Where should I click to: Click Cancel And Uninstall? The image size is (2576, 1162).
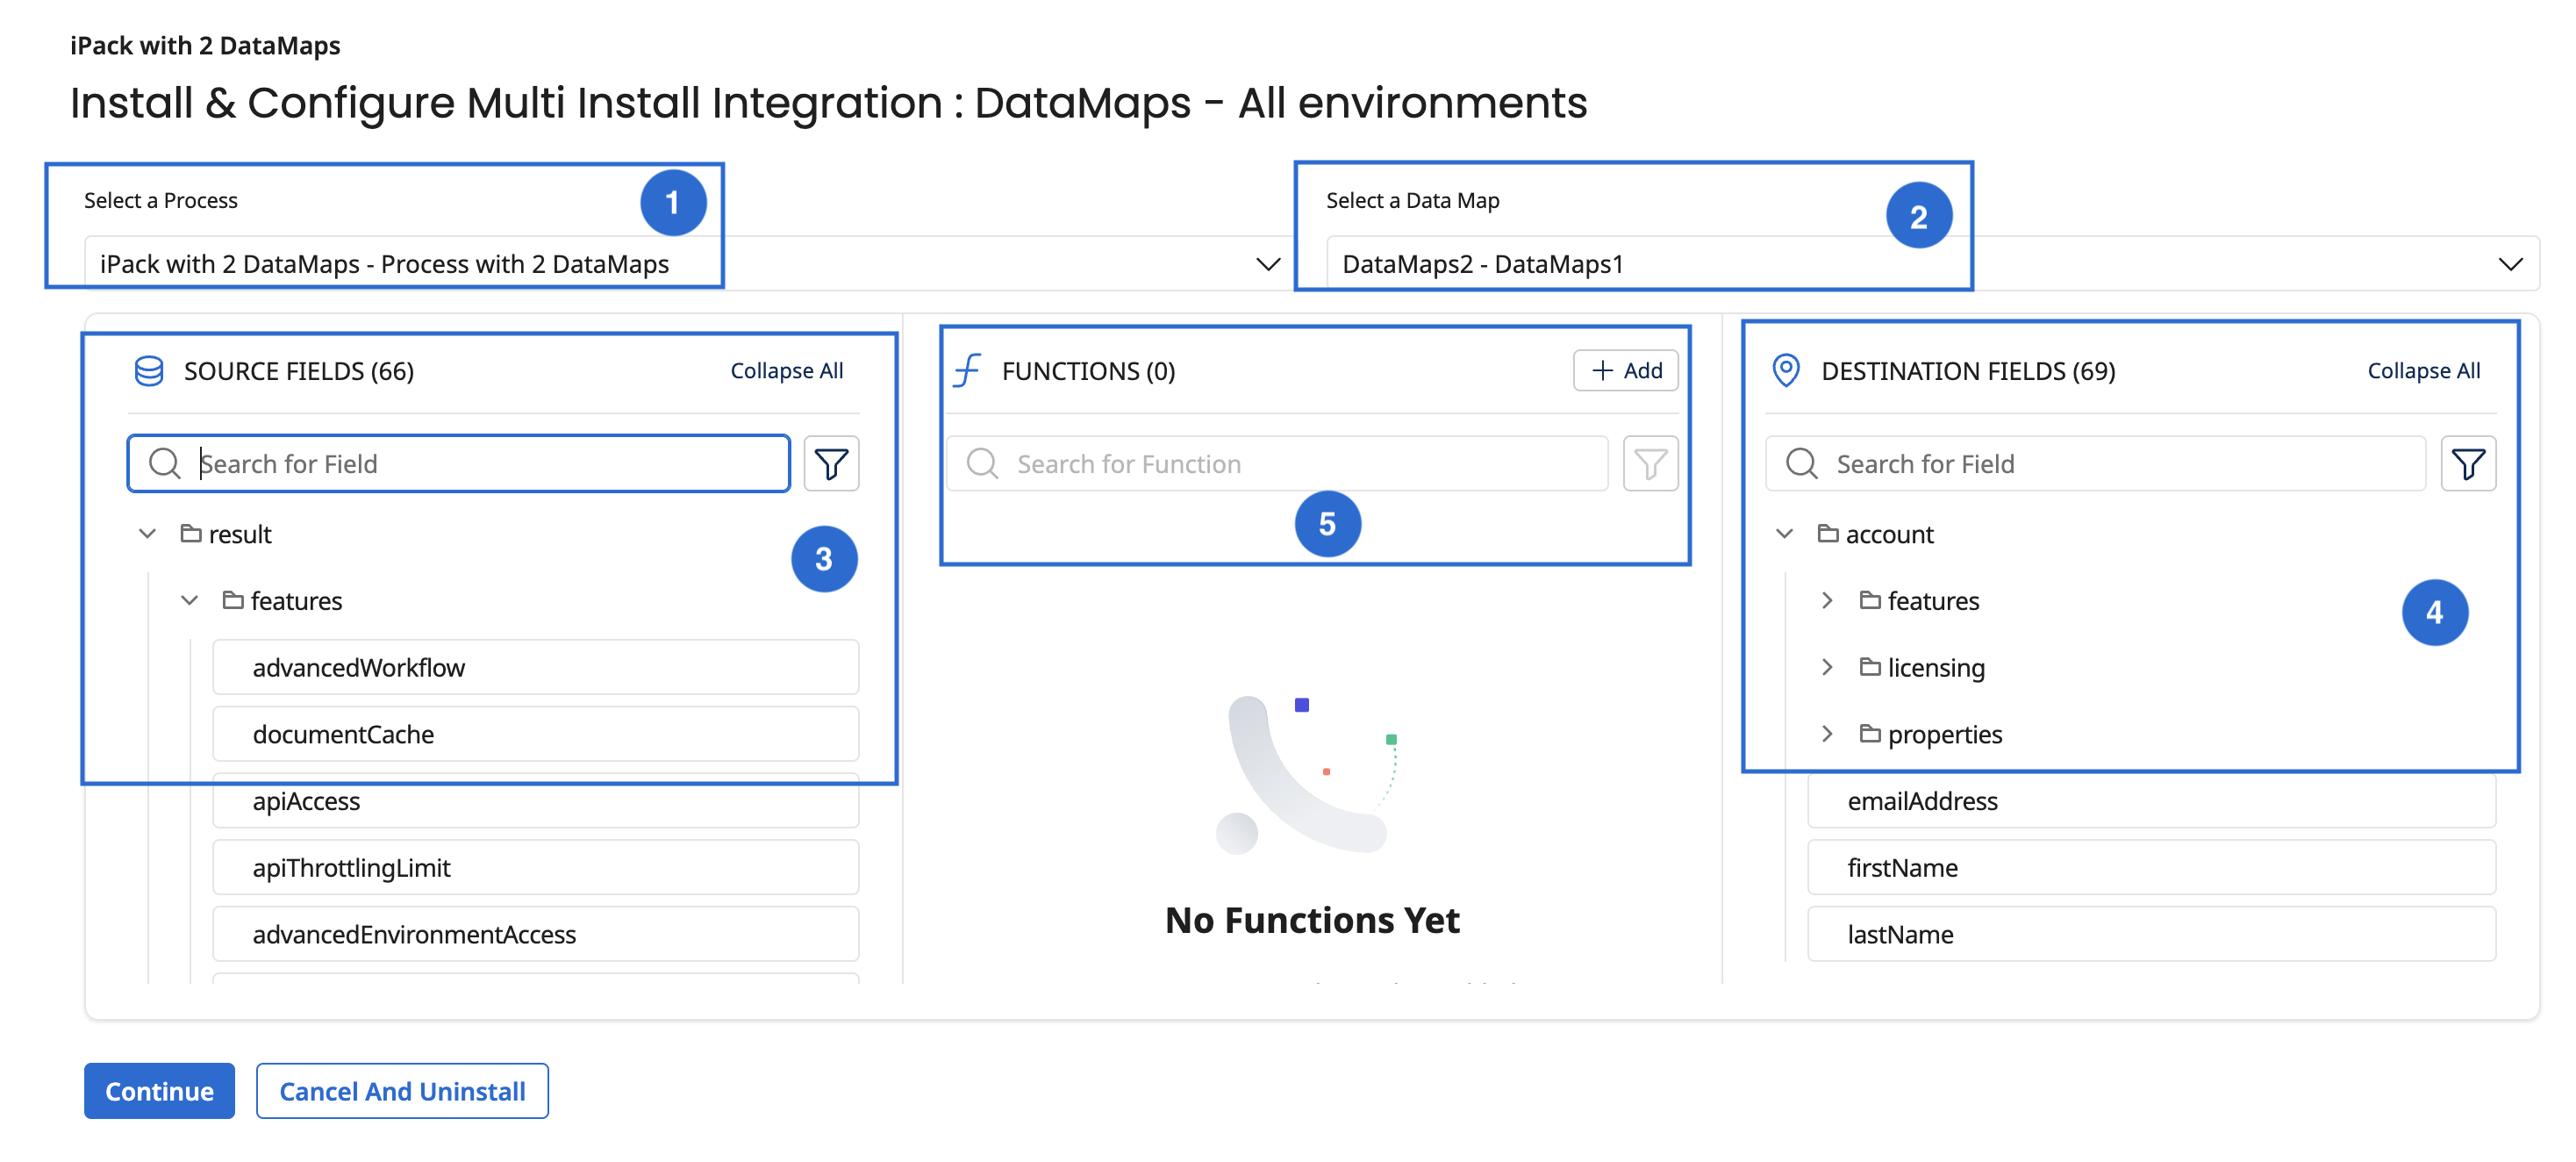(x=402, y=1091)
